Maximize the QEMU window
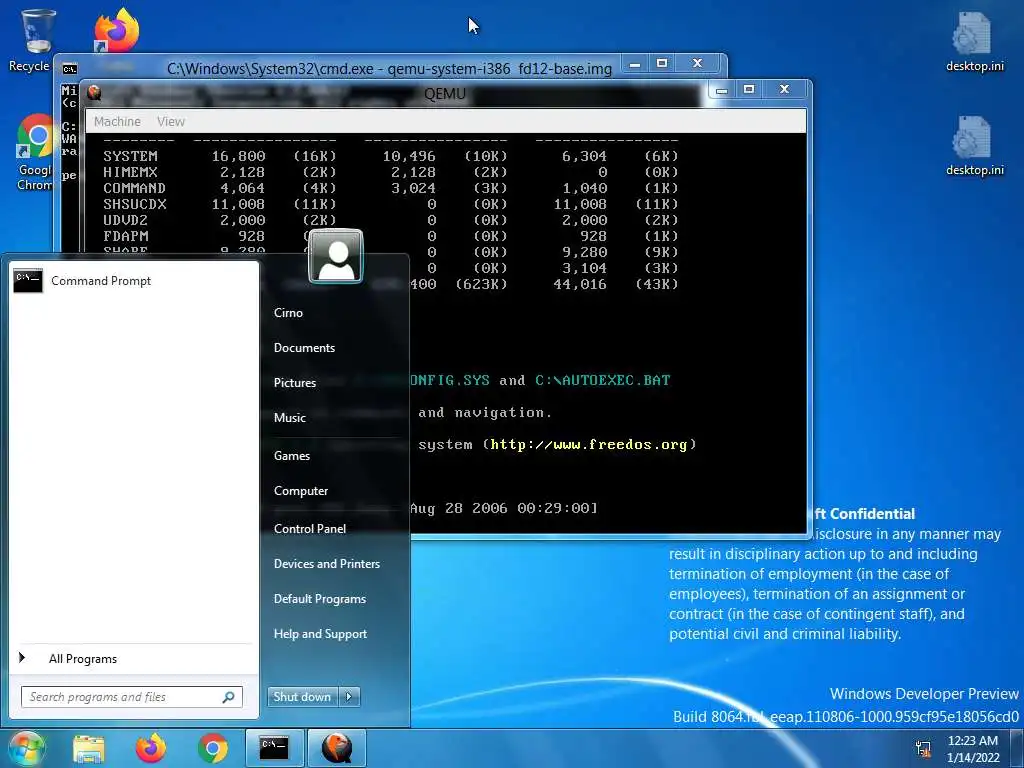Viewport: 1024px width, 768px height. [749, 89]
